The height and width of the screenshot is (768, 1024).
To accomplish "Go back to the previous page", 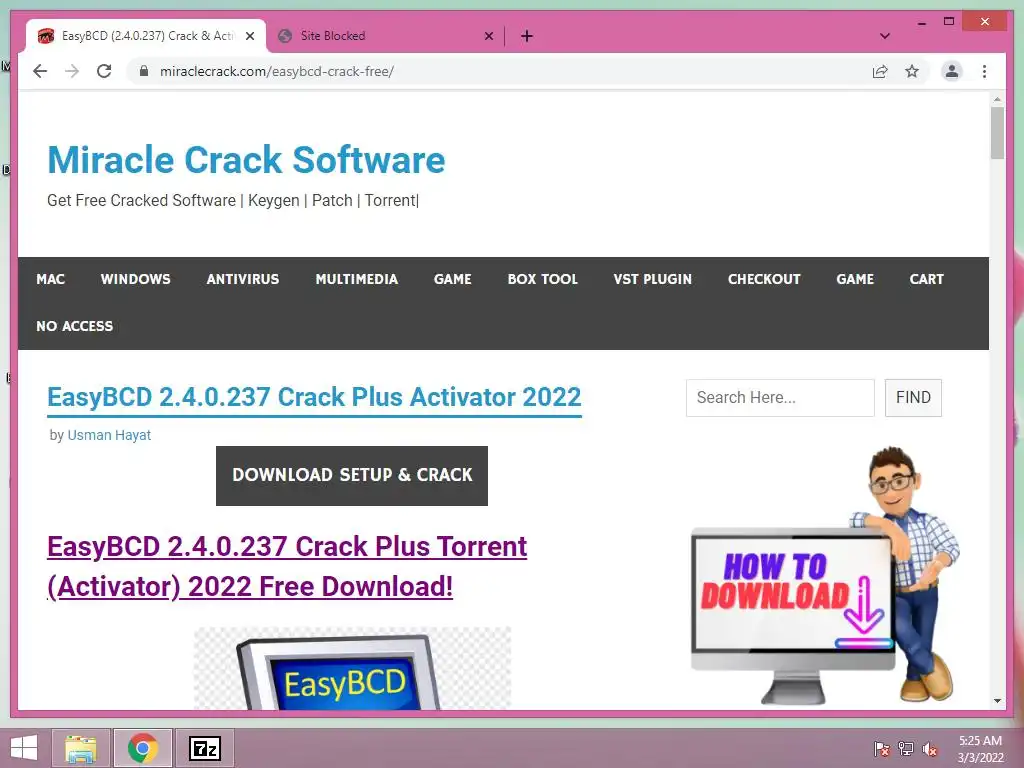I will click(x=40, y=71).
